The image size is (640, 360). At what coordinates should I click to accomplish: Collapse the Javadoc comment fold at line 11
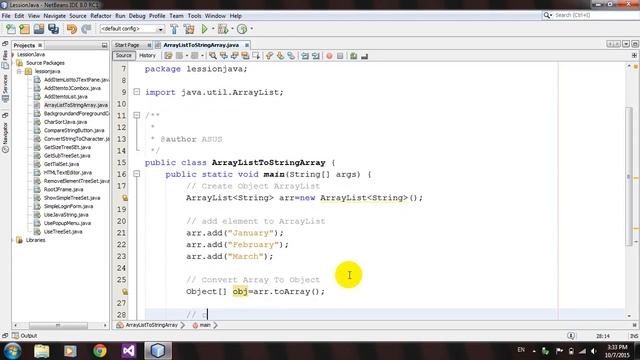(x=137, y=116)
